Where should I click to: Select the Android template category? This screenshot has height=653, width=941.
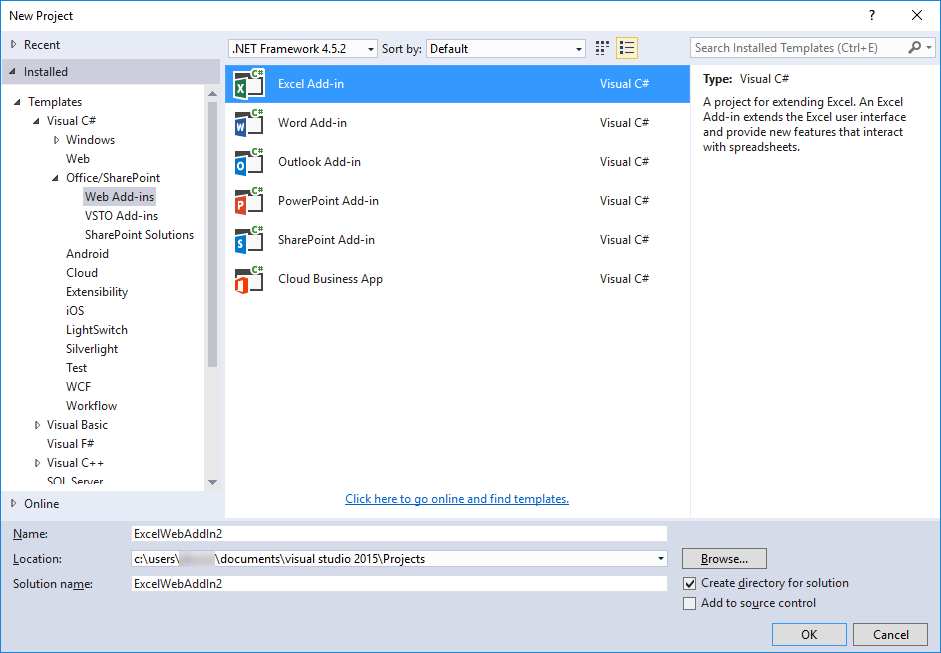pyautogui.click(x=88, y=254)
